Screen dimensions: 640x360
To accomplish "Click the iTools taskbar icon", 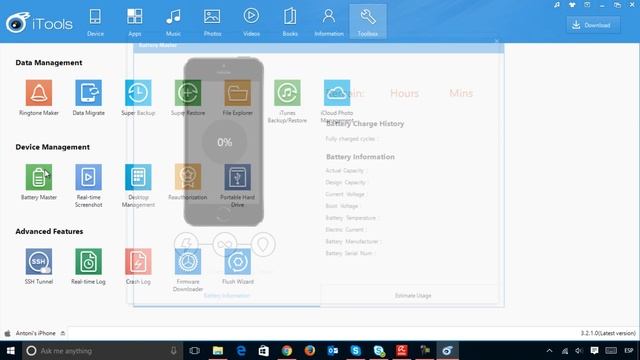I will [x=447, y=351].
